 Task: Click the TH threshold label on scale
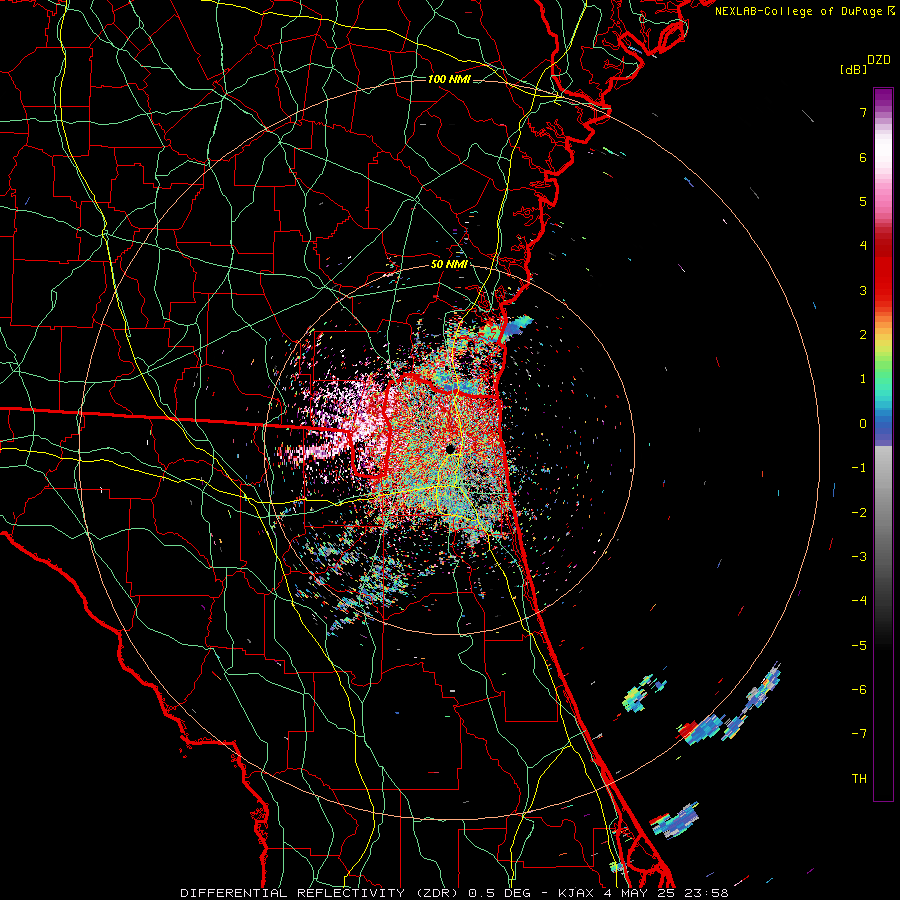pos(859,778)
